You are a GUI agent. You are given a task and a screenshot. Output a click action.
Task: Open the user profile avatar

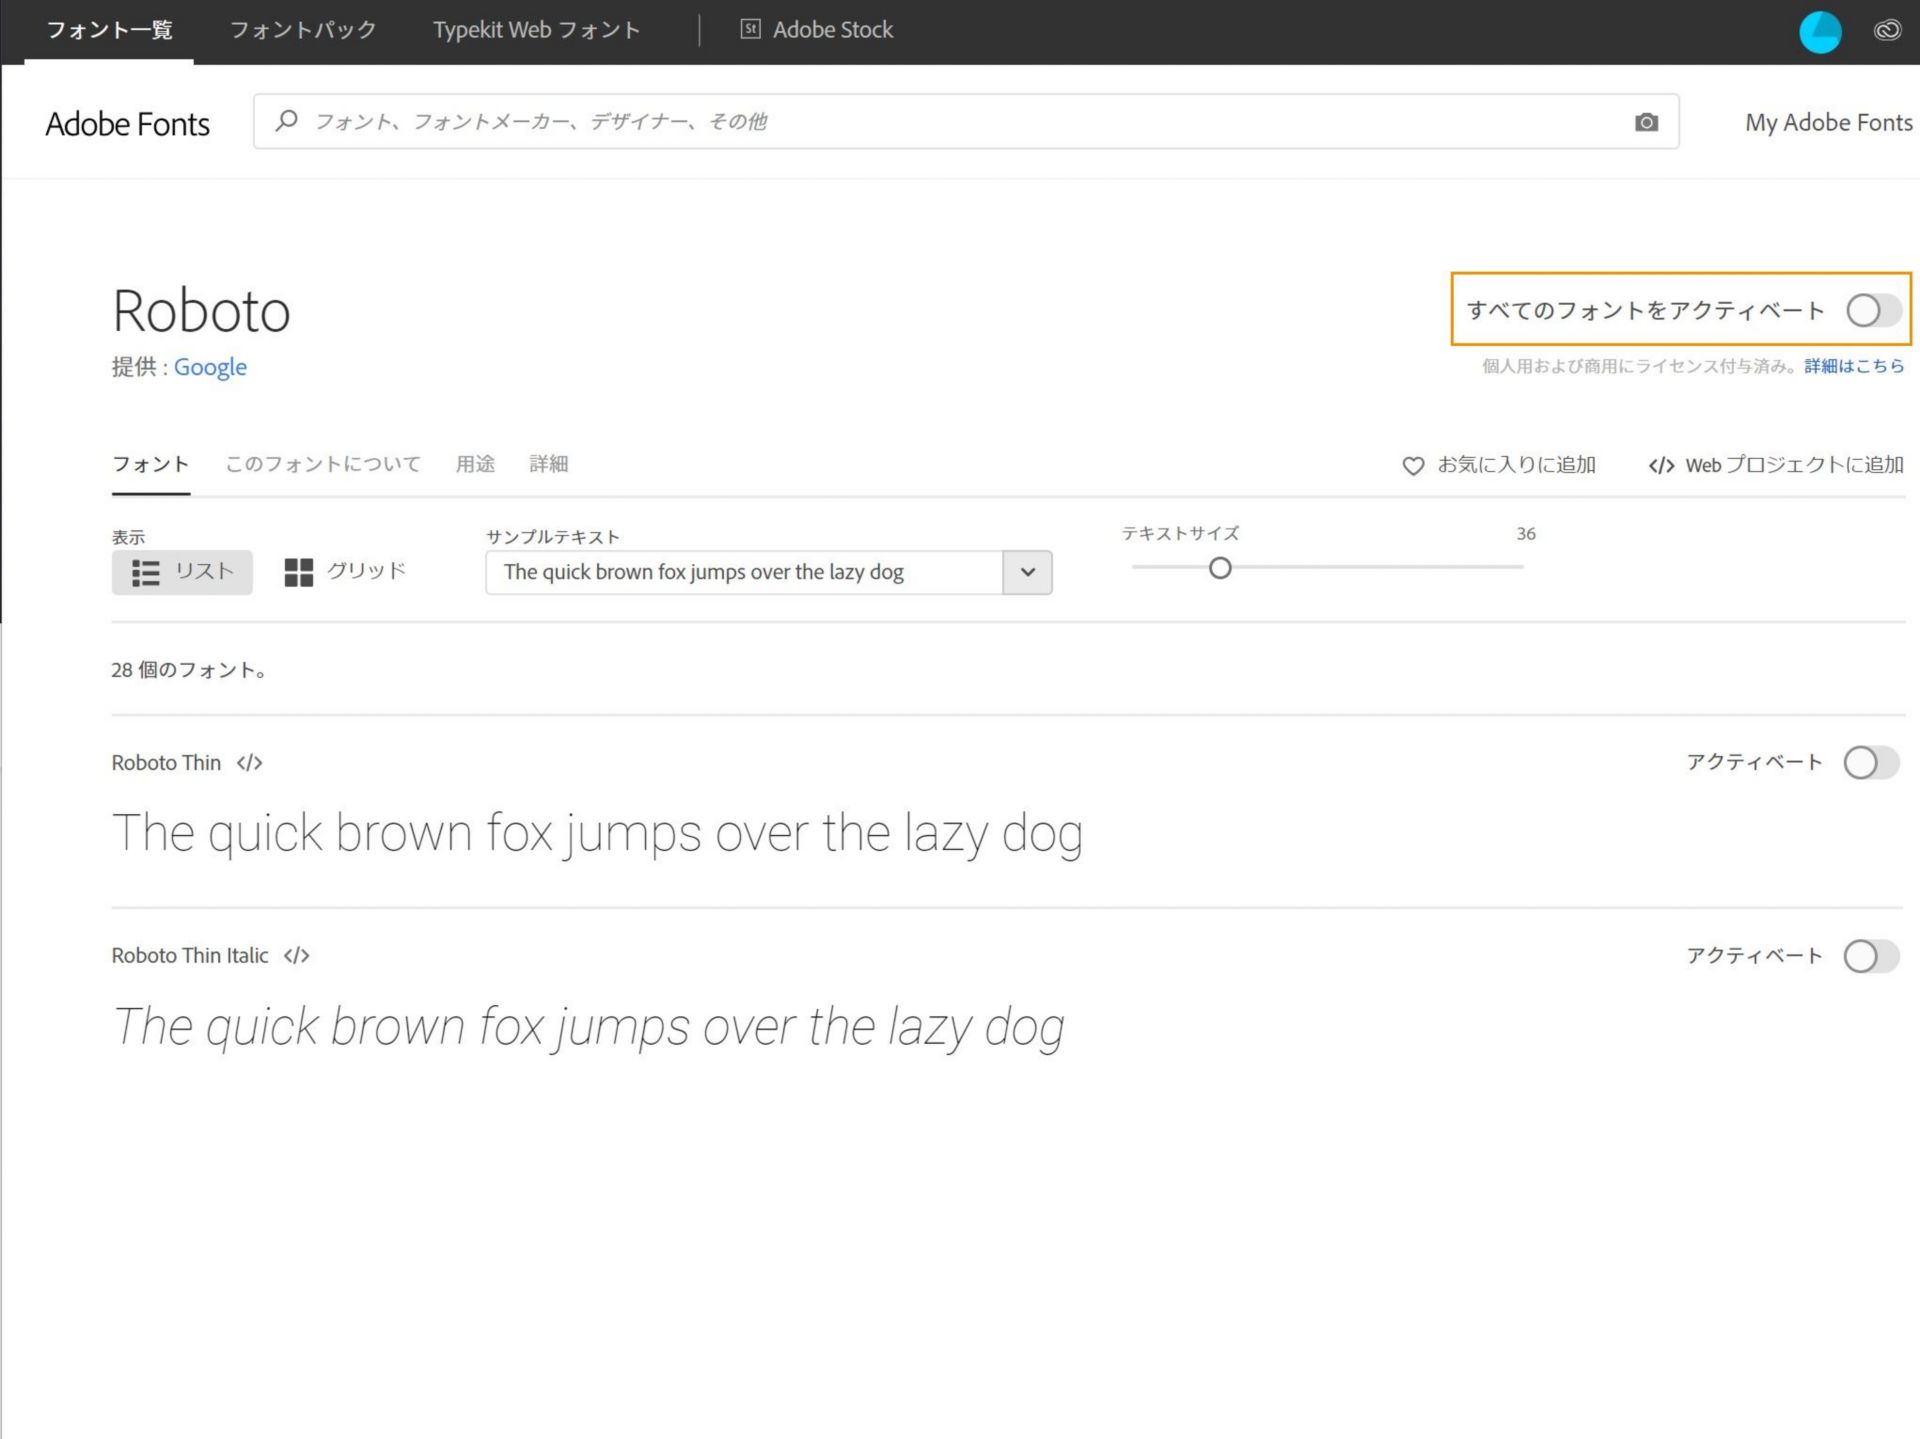pos(1820,32)
